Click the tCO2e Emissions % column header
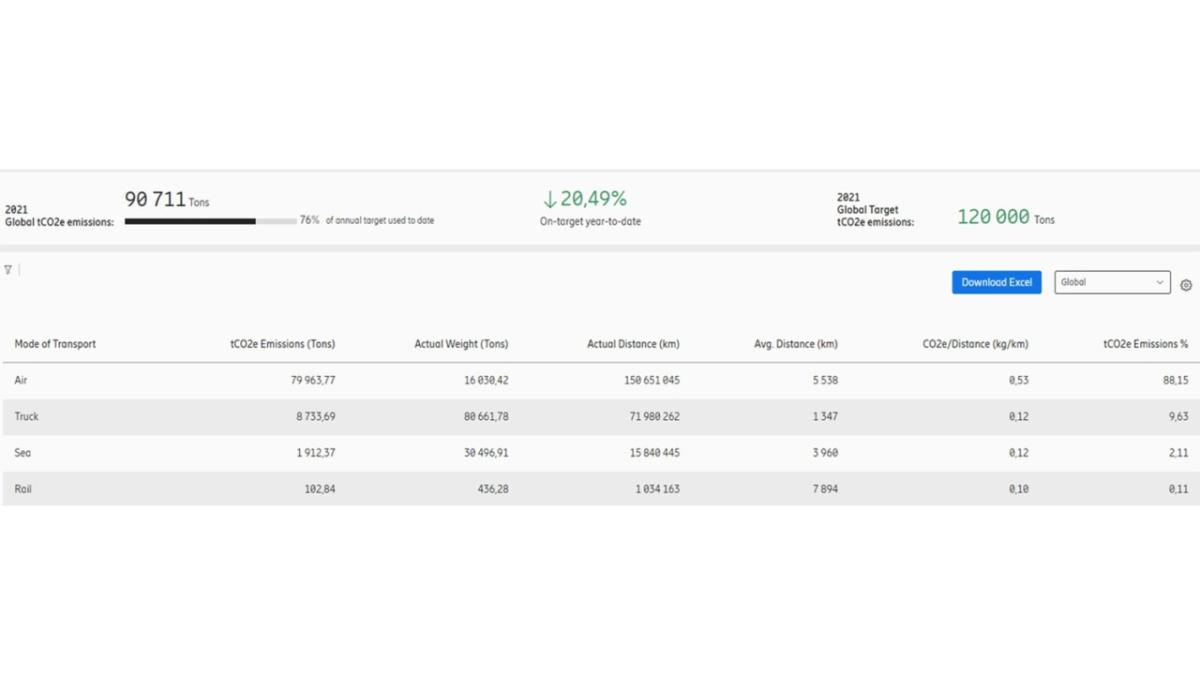The width and height of the screenshot is (1200, 675). [1145, 344]
